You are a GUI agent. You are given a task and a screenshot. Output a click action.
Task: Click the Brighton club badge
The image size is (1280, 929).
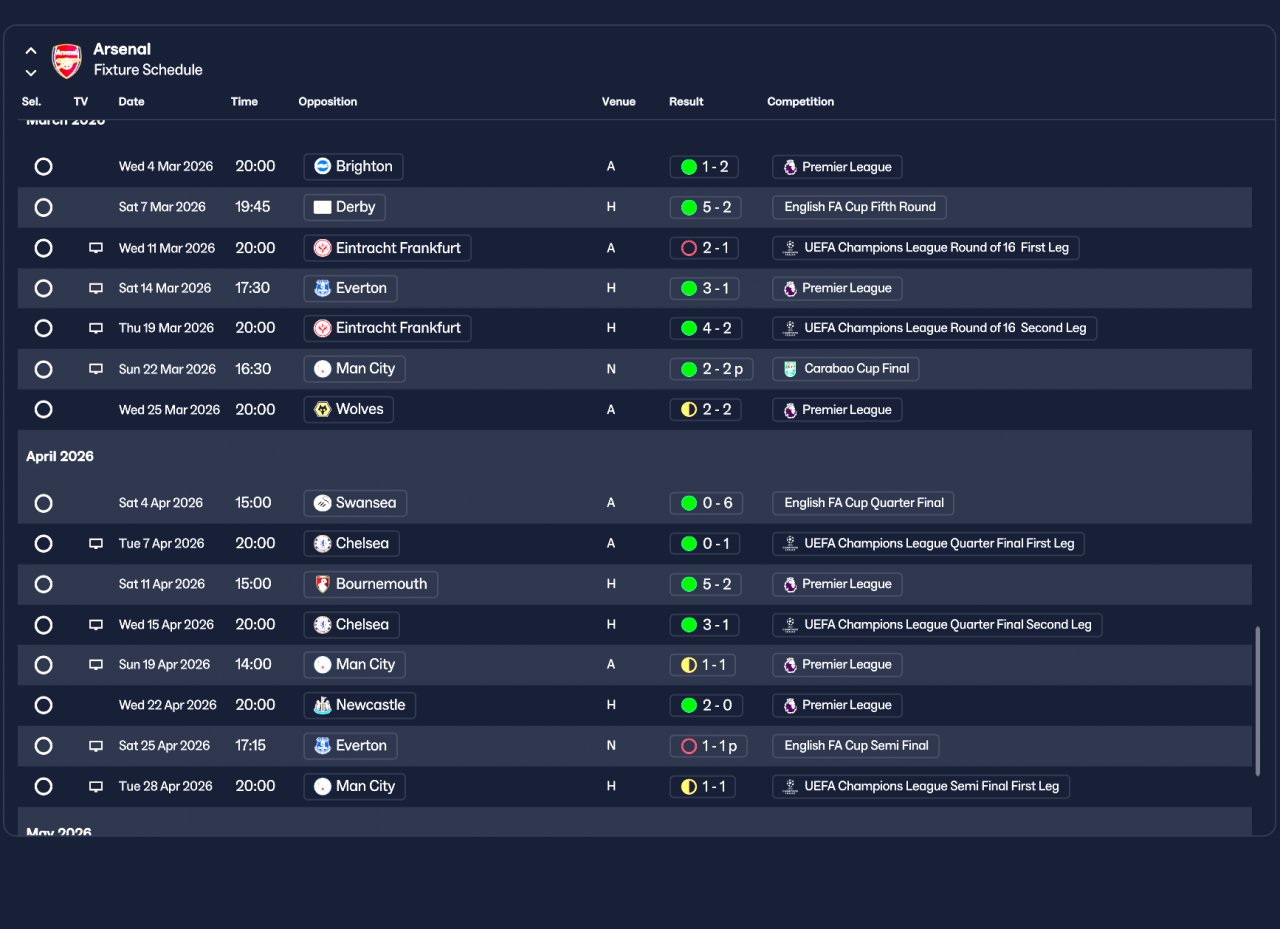322,166
